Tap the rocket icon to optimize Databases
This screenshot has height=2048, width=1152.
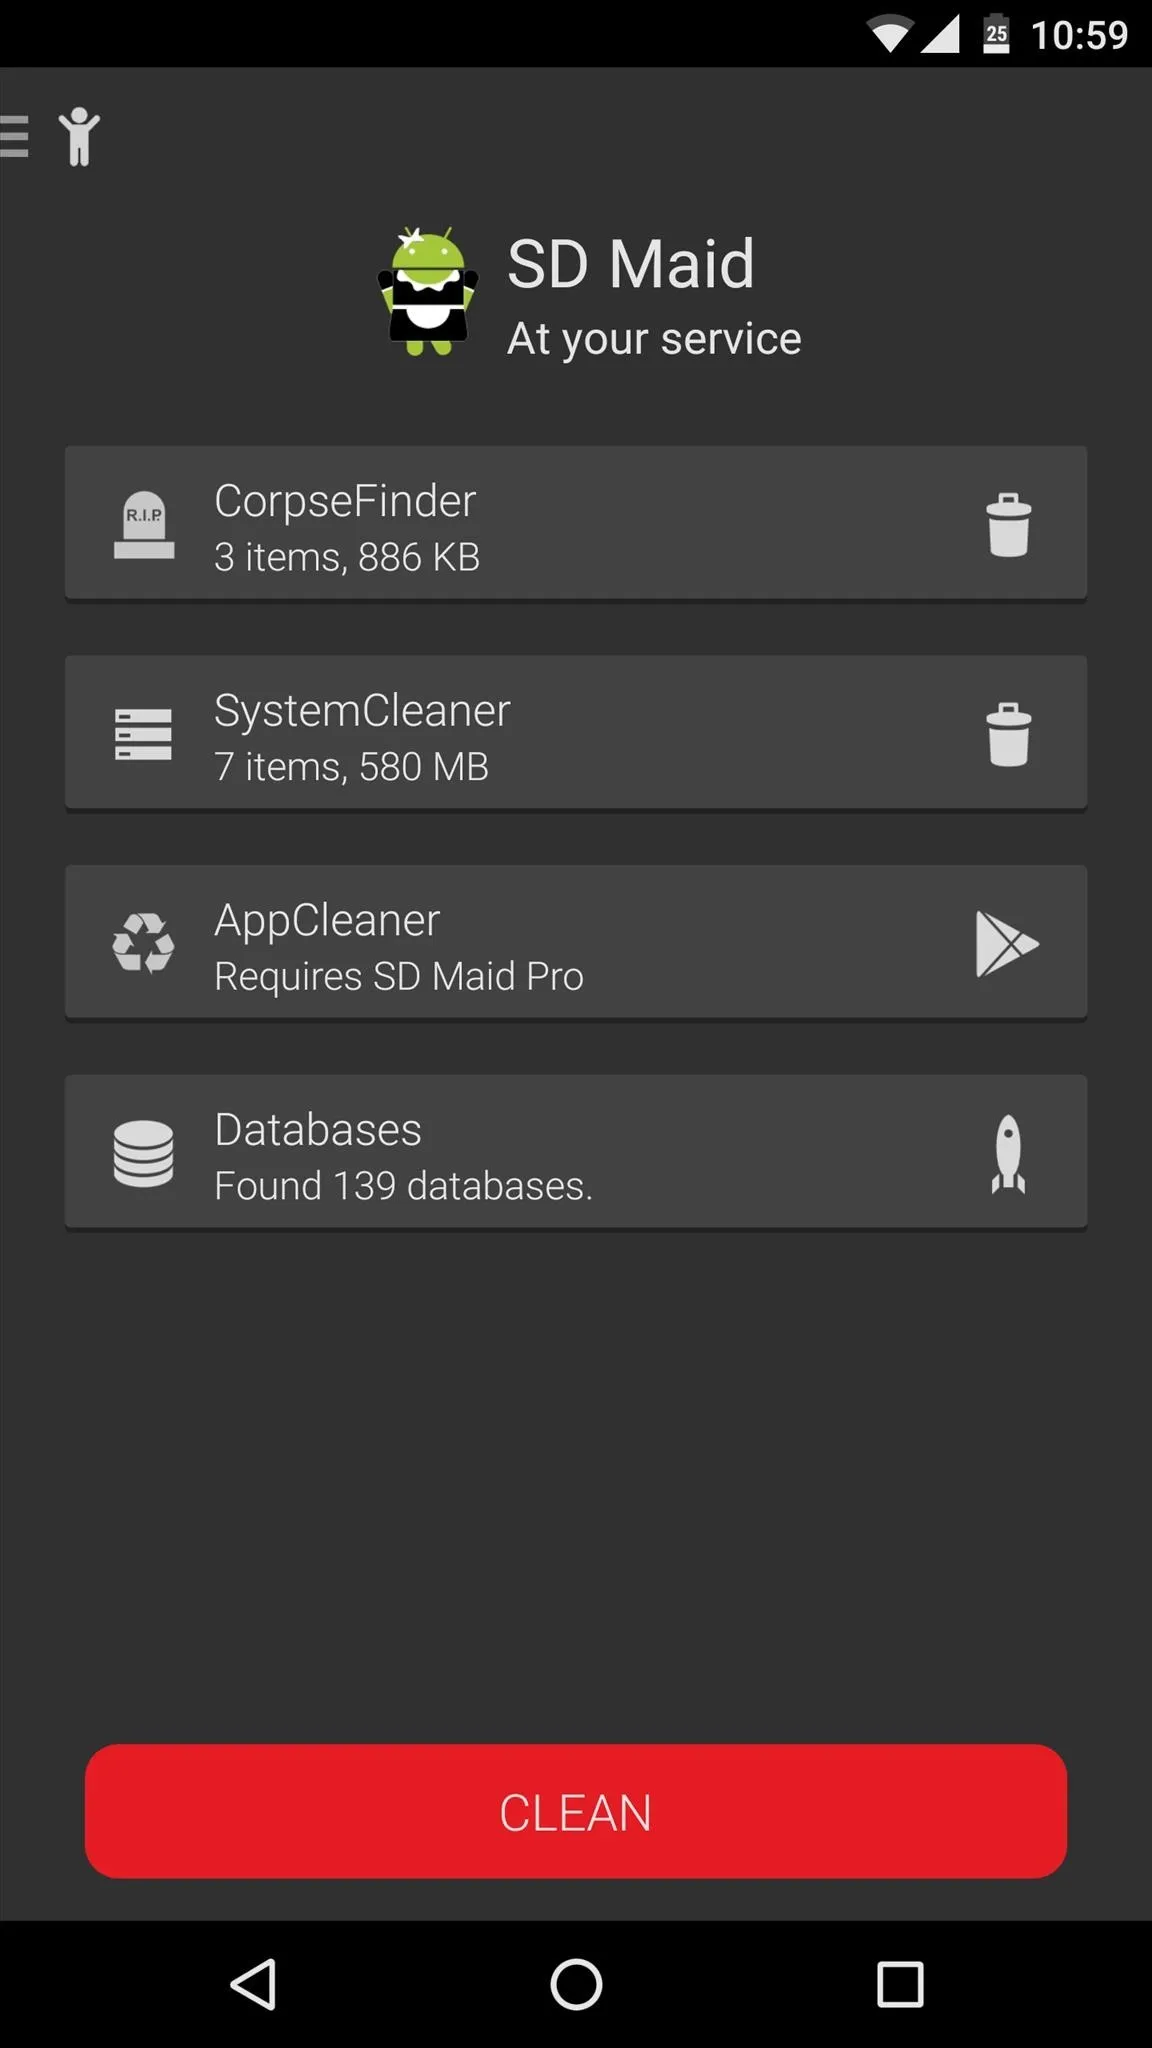pos(1008,1154)
